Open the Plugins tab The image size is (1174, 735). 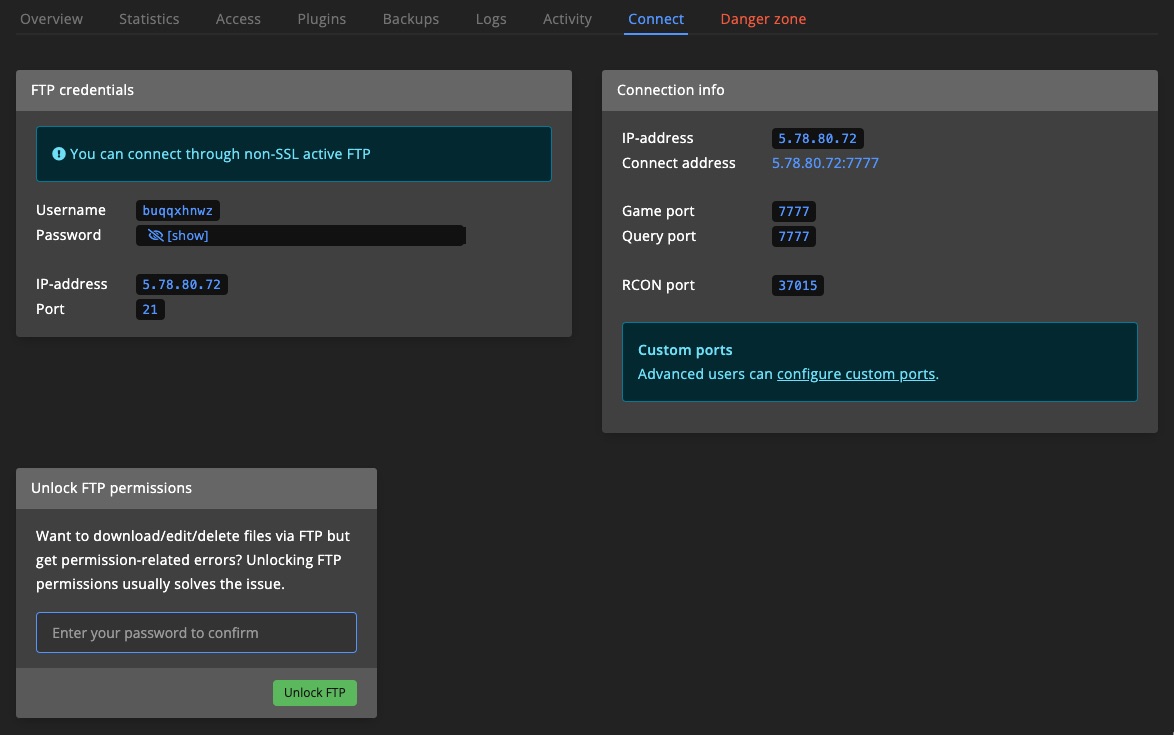pos(321,19)
